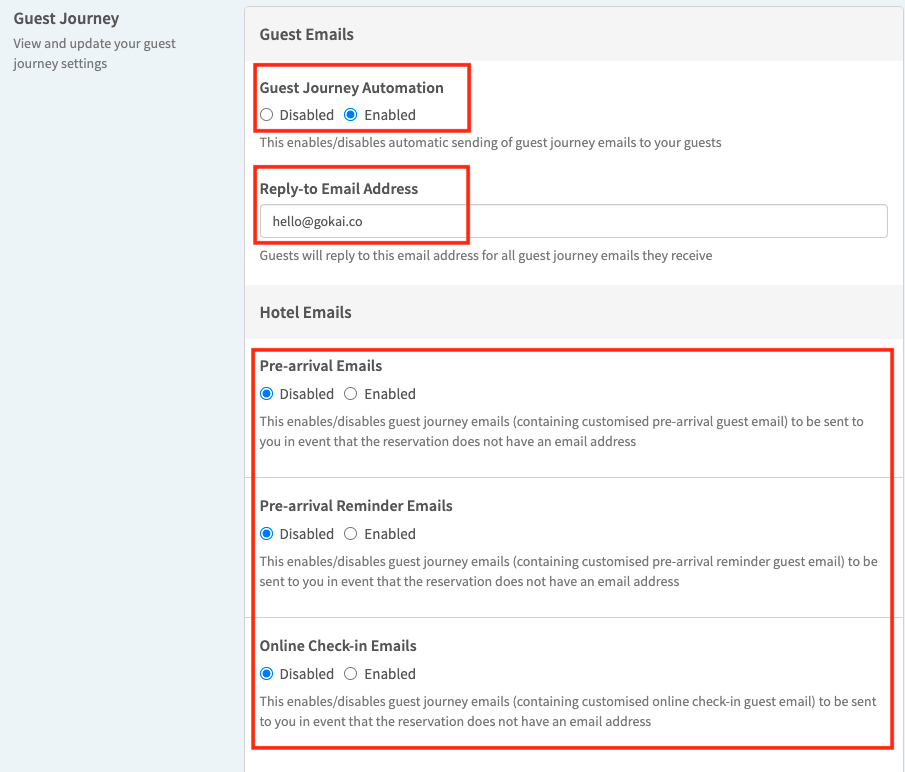Screen dimensions: 905x772
Task: Enable Pre-arrival Reminder Emails
Action: tap(351, 534)
